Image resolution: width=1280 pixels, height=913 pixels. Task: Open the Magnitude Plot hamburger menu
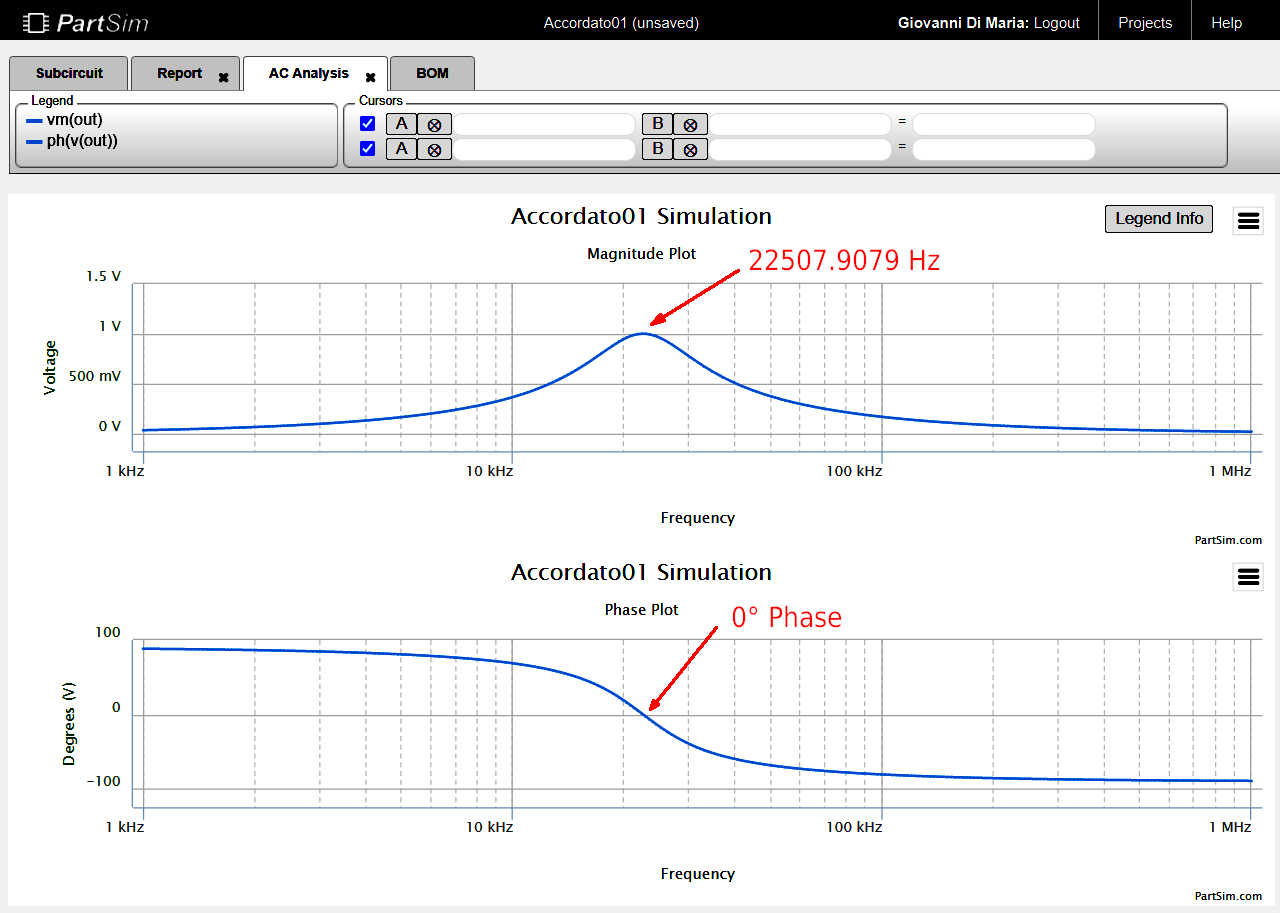coord(1247,220)
